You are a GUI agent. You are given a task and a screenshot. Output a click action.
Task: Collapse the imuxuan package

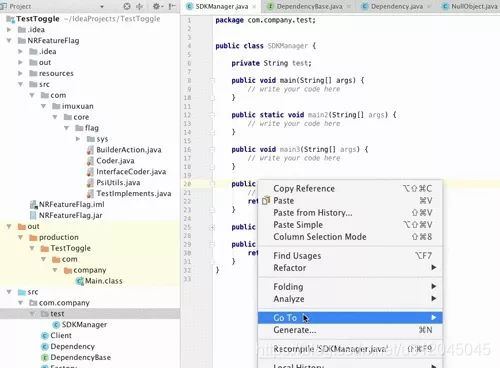[43, 106]
